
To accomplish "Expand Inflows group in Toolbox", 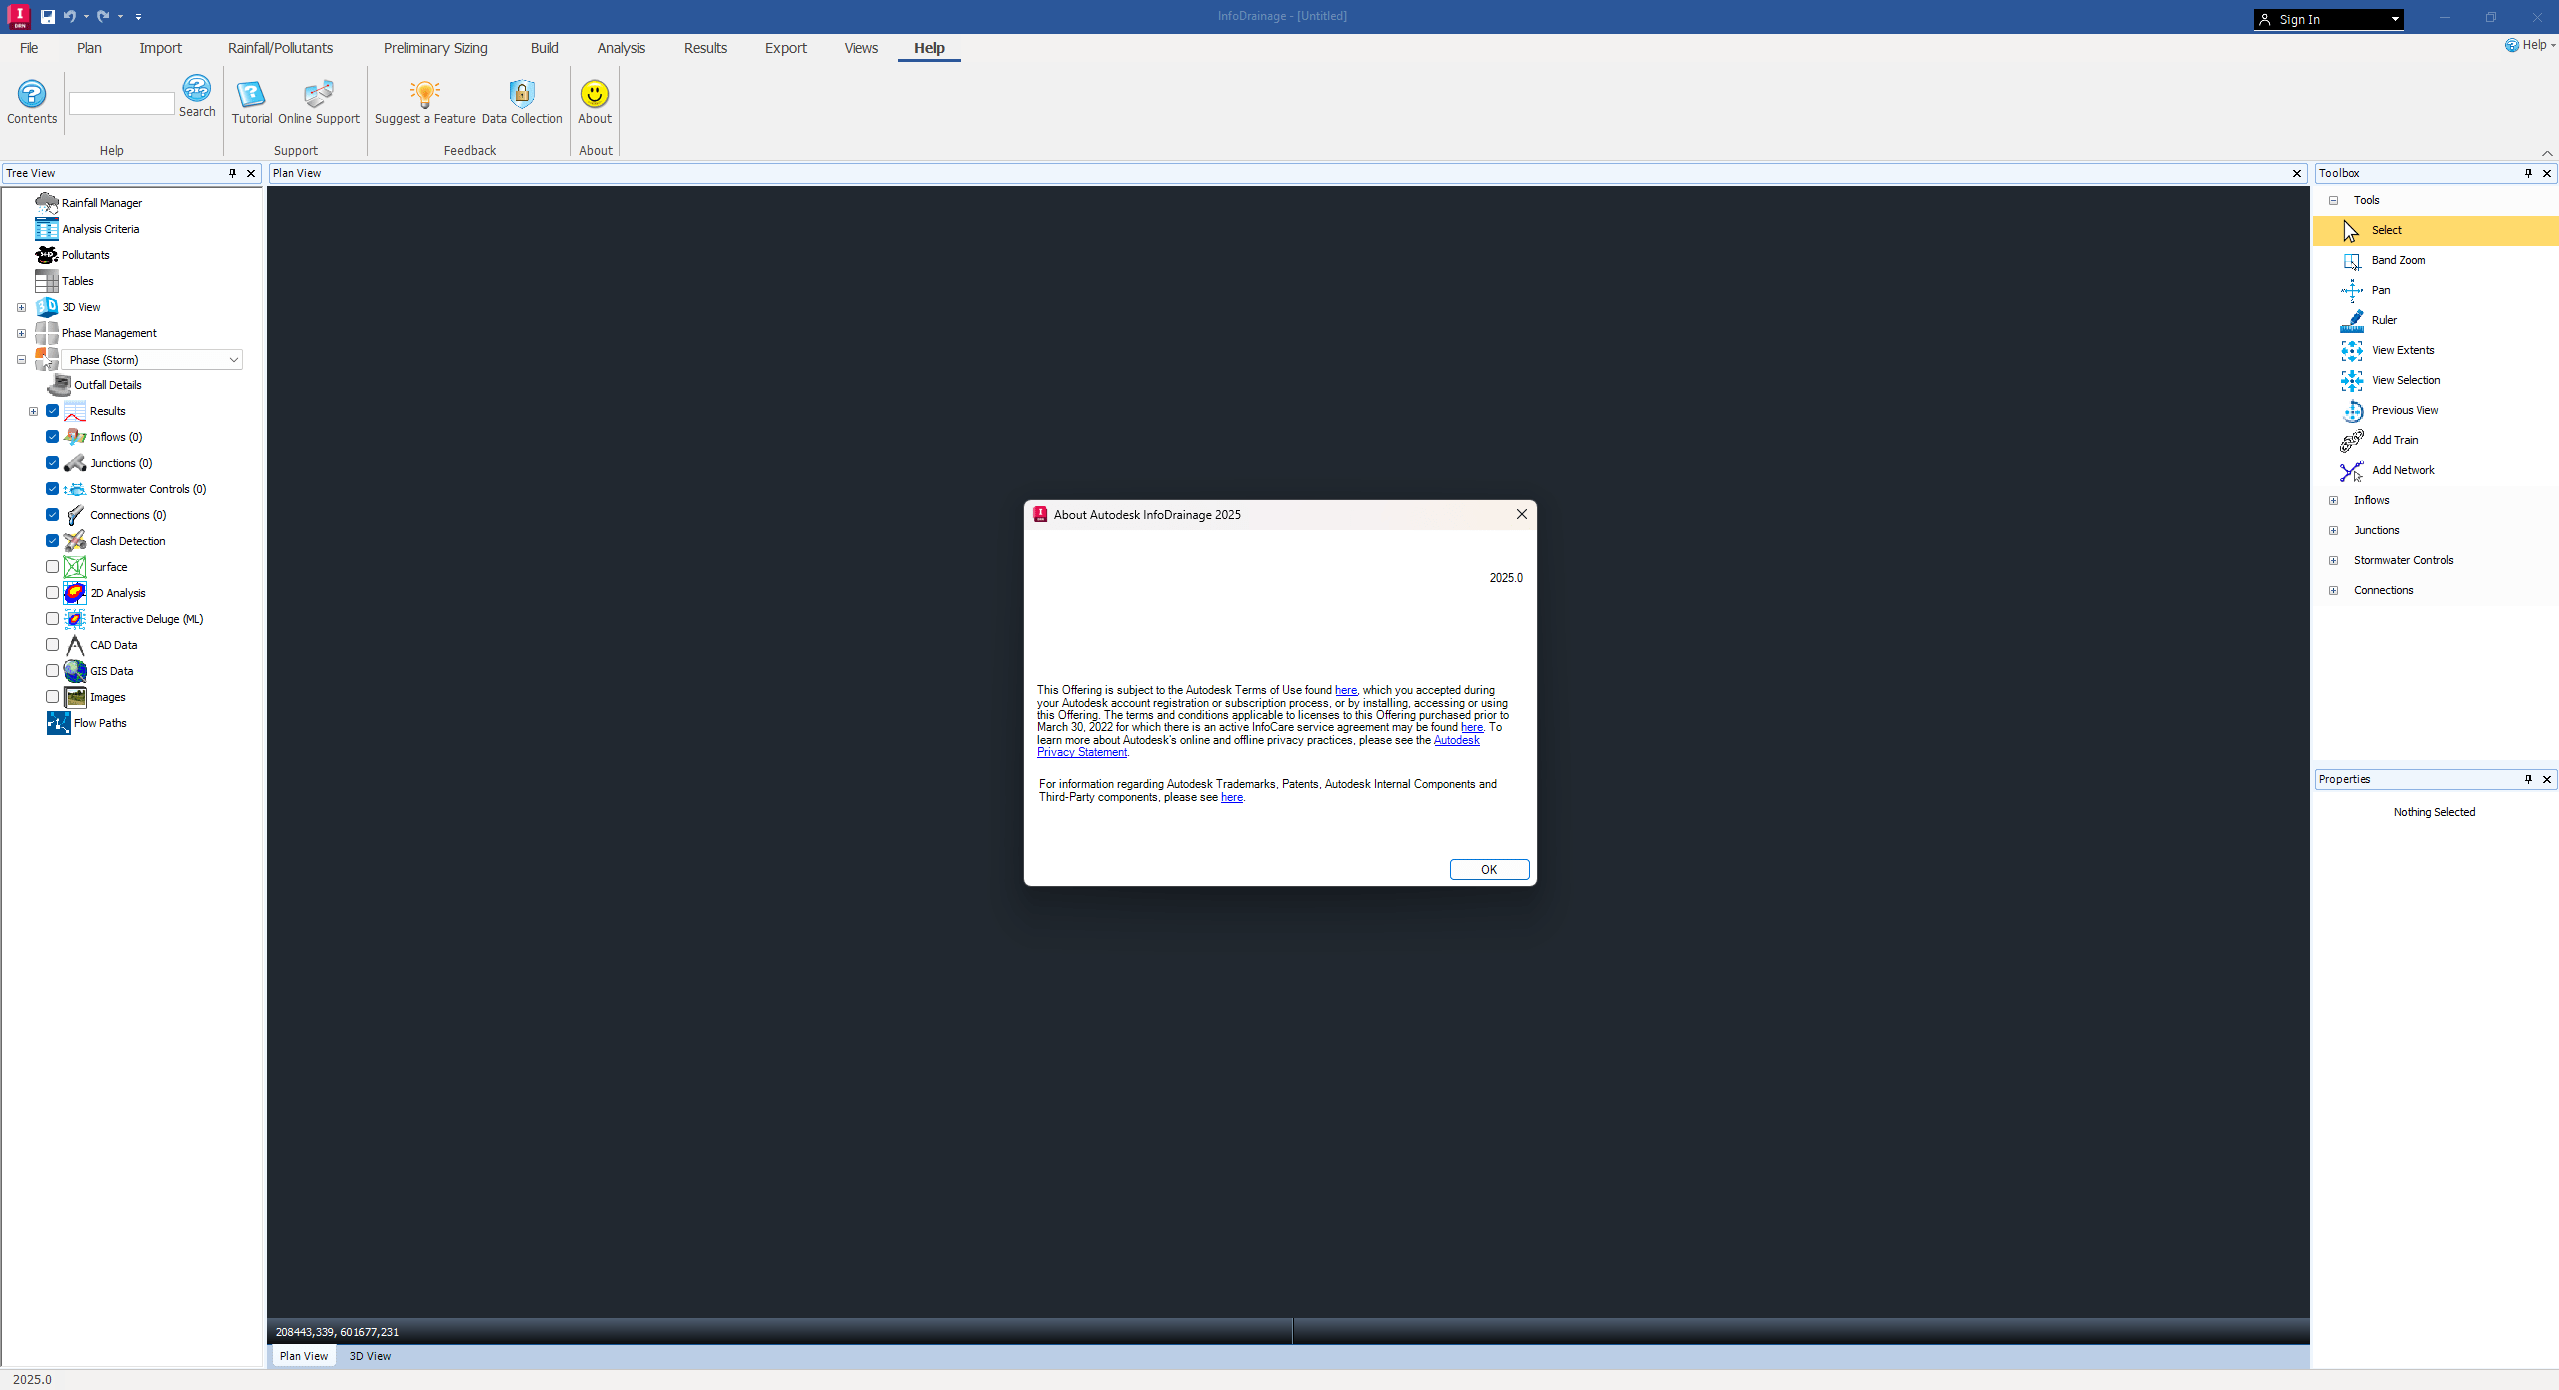I will point(2334,500).
